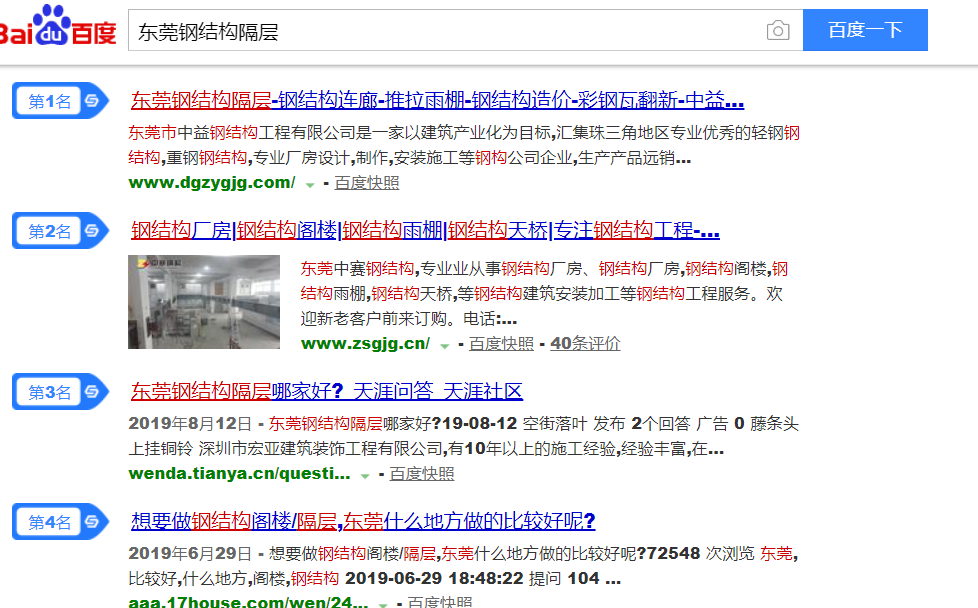Click the 第4名 rank badge icon
978x608 pixels.
(61, 521)
